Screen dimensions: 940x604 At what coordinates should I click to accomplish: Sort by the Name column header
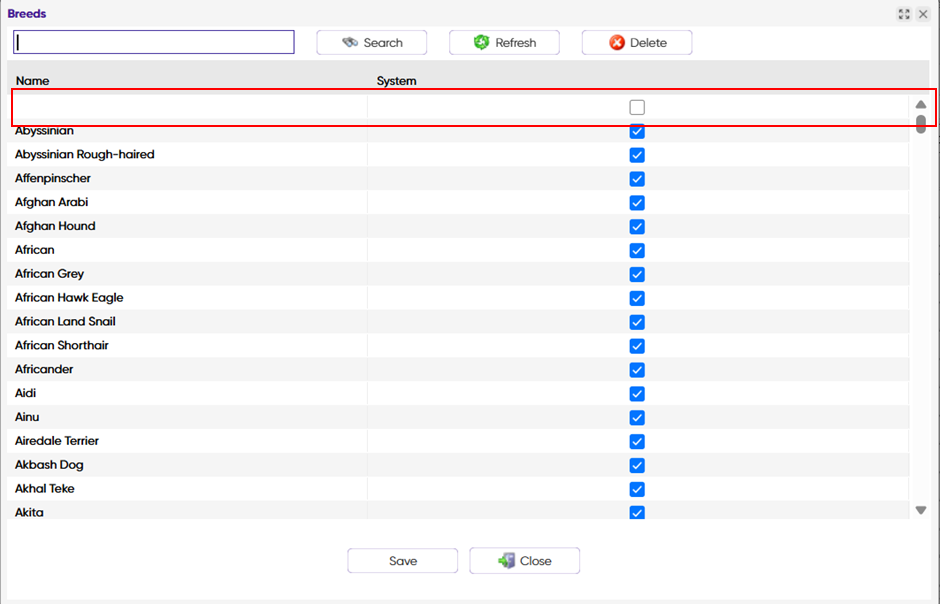[32, 81]
